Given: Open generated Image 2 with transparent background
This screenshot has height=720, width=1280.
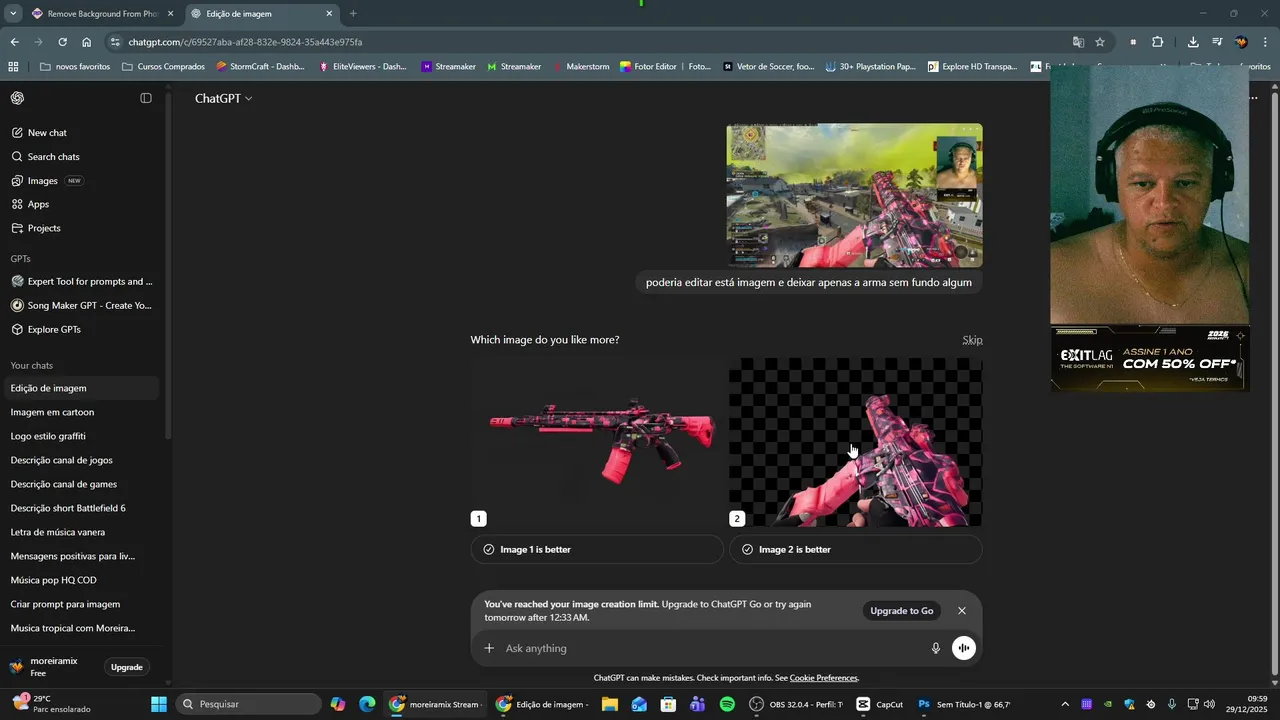Looking at the screenshot, I should 856,442.
